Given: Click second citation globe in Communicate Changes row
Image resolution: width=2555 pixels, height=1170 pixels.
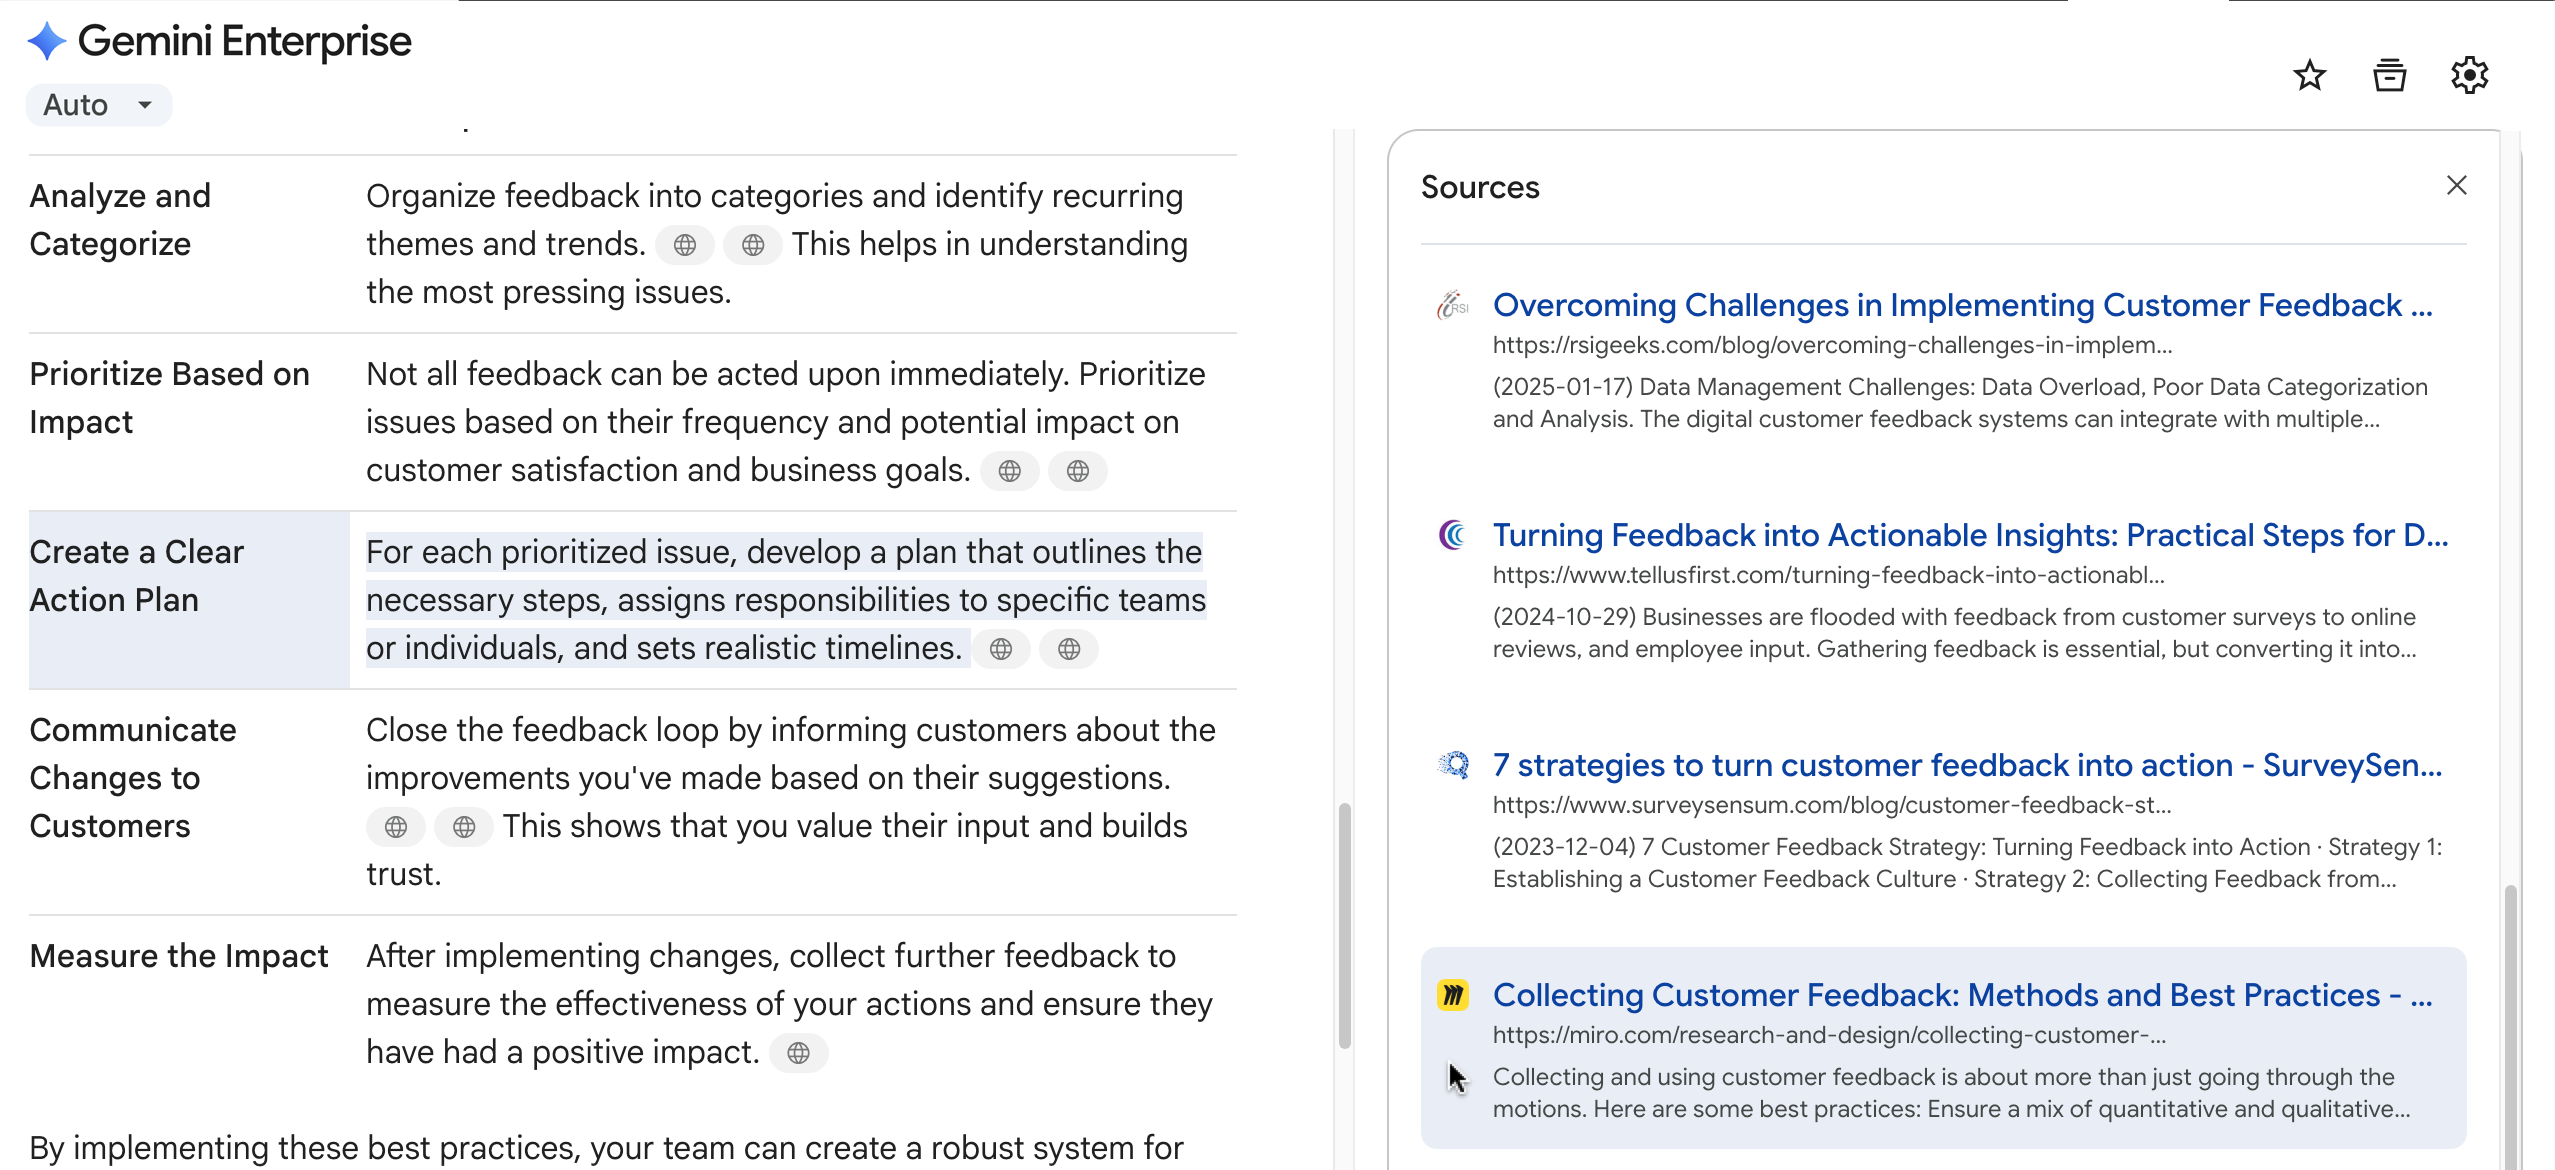Looking at the screenshot, I should [x=464, y=827].
